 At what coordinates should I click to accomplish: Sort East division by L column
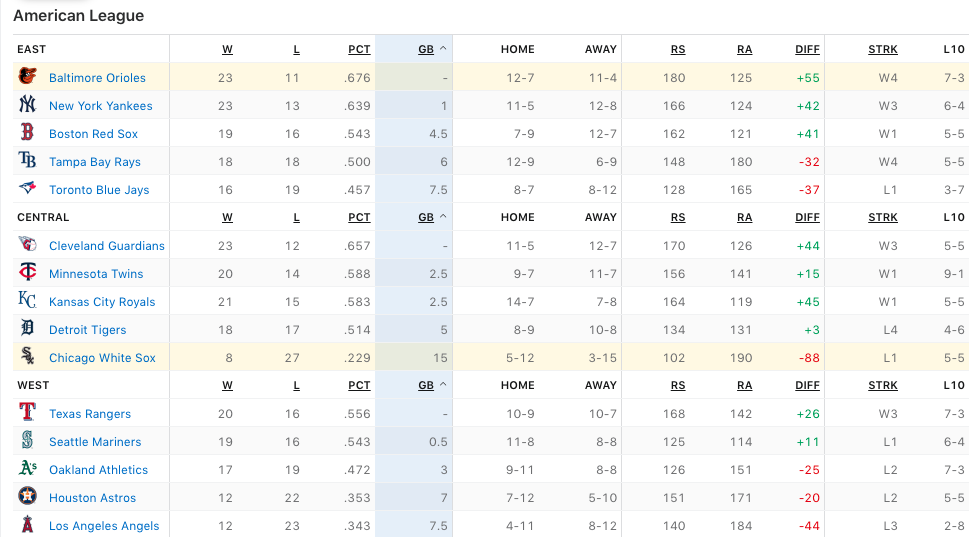[x=296, y=49]
